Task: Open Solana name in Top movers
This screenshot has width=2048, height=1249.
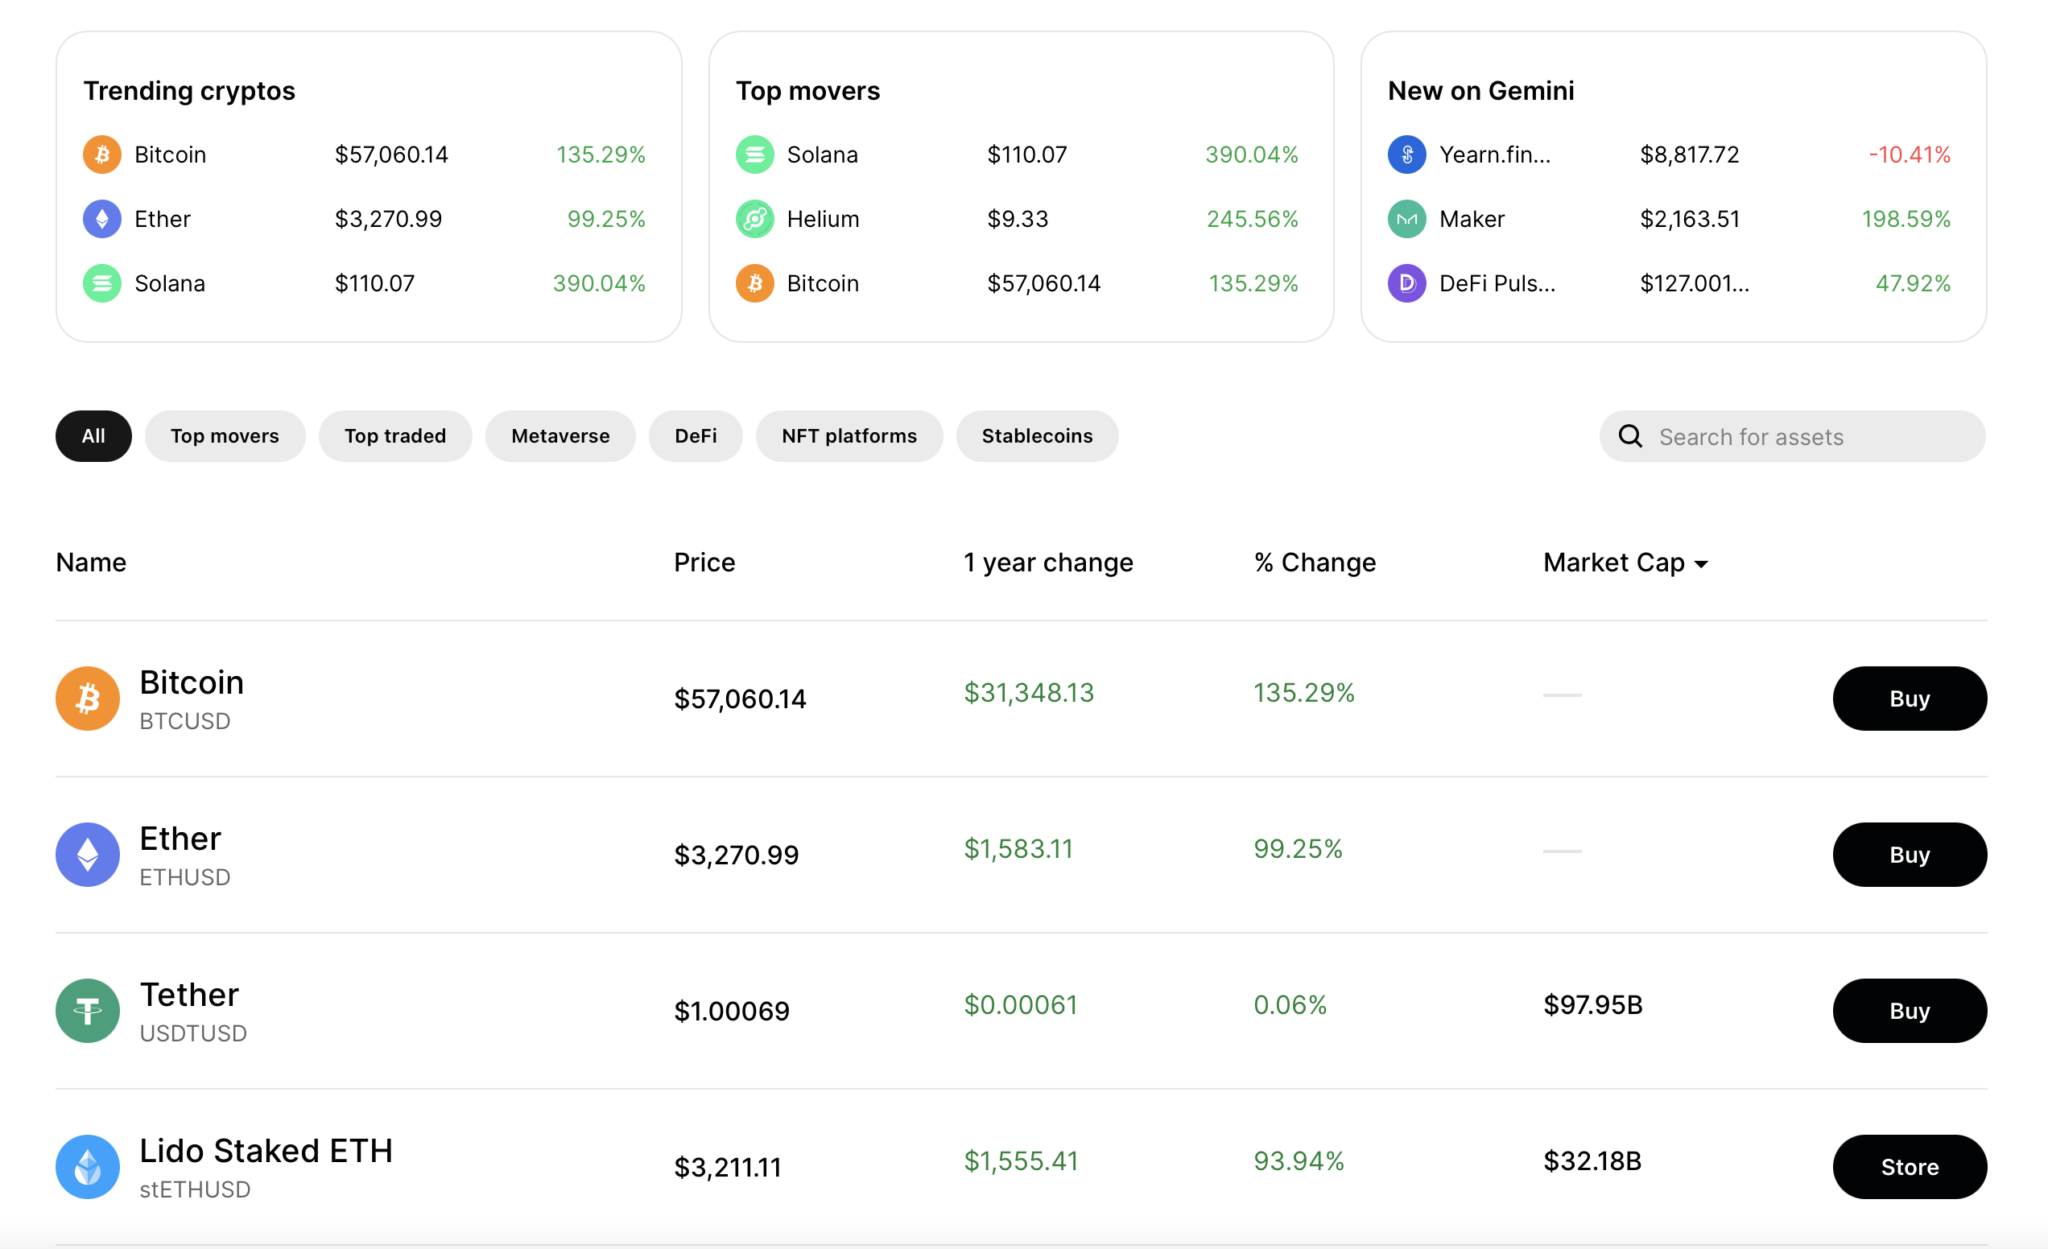Action: click(x=822, y=155)
